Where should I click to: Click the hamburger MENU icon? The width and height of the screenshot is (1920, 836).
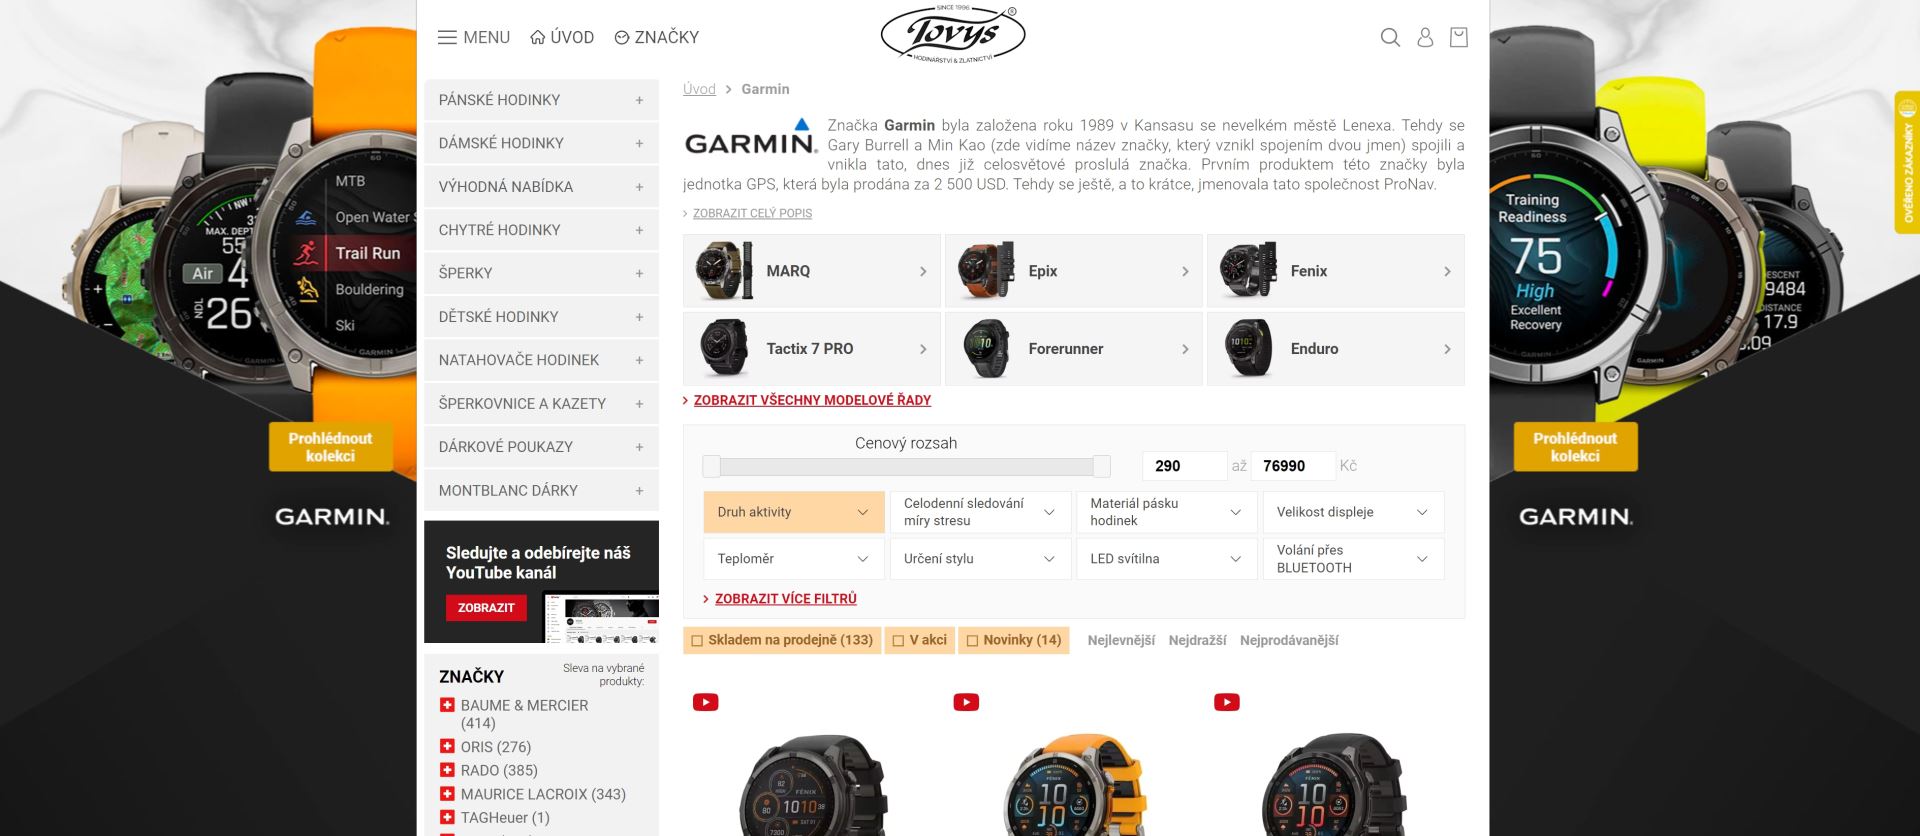click(x=447, y=38)
